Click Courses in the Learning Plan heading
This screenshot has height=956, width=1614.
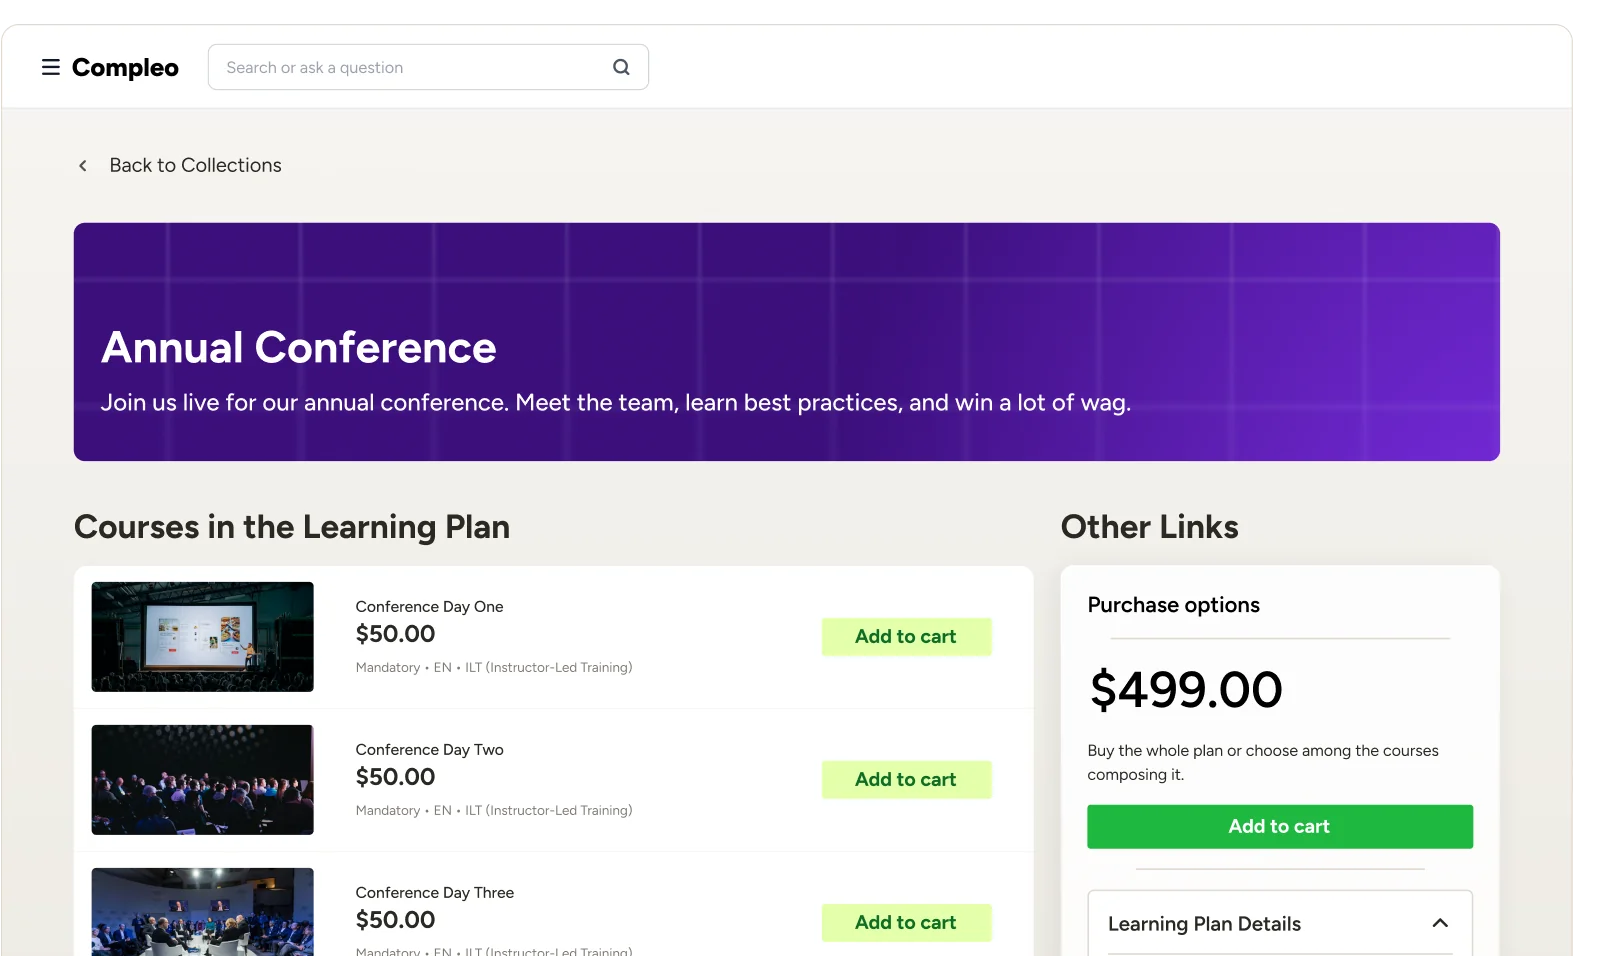(x=292, y=527)
